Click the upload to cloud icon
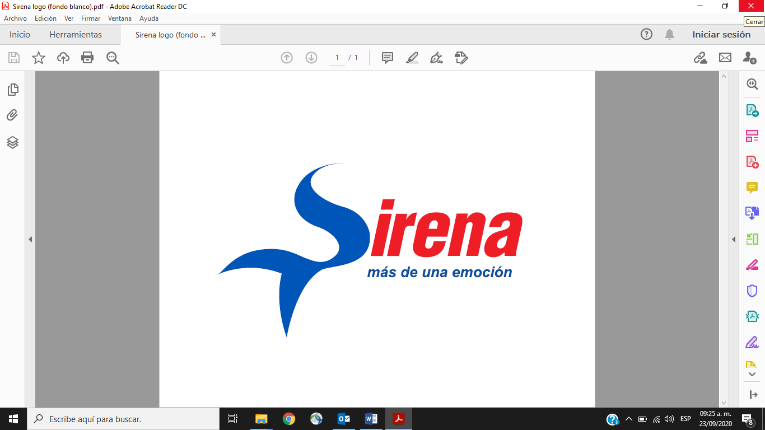This screenshot has height=430, width=765. coord(63,58)
